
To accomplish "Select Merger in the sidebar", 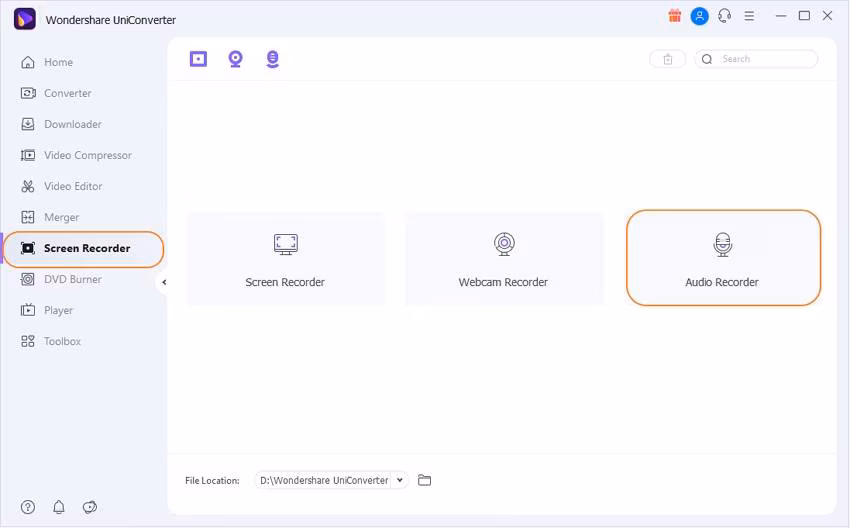I will (x=50, y=217).
